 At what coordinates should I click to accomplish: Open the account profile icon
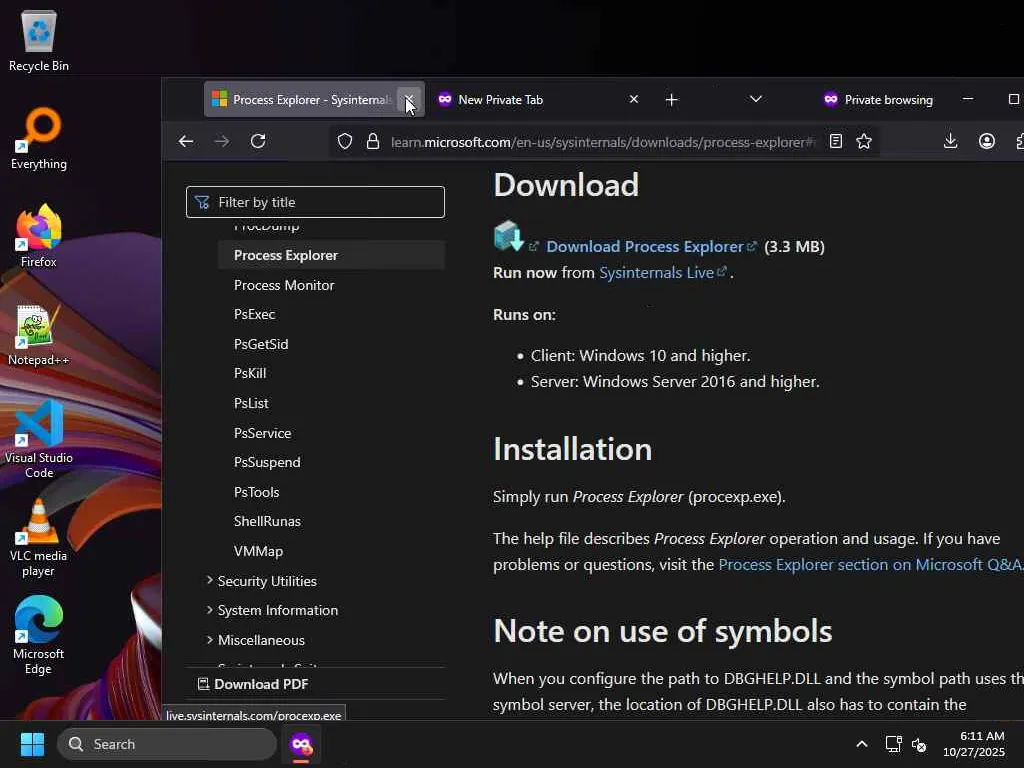(x=987, y=141)
